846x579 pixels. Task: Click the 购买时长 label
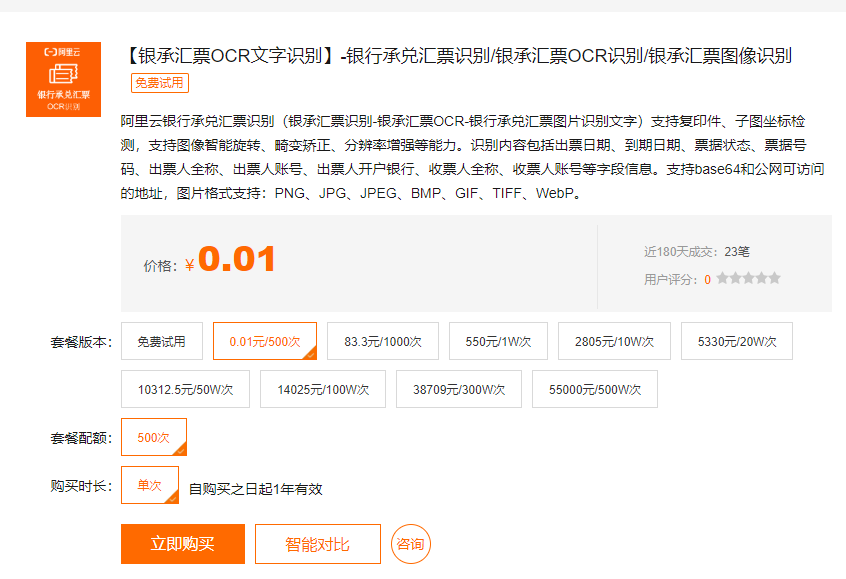tap(81, 486)
